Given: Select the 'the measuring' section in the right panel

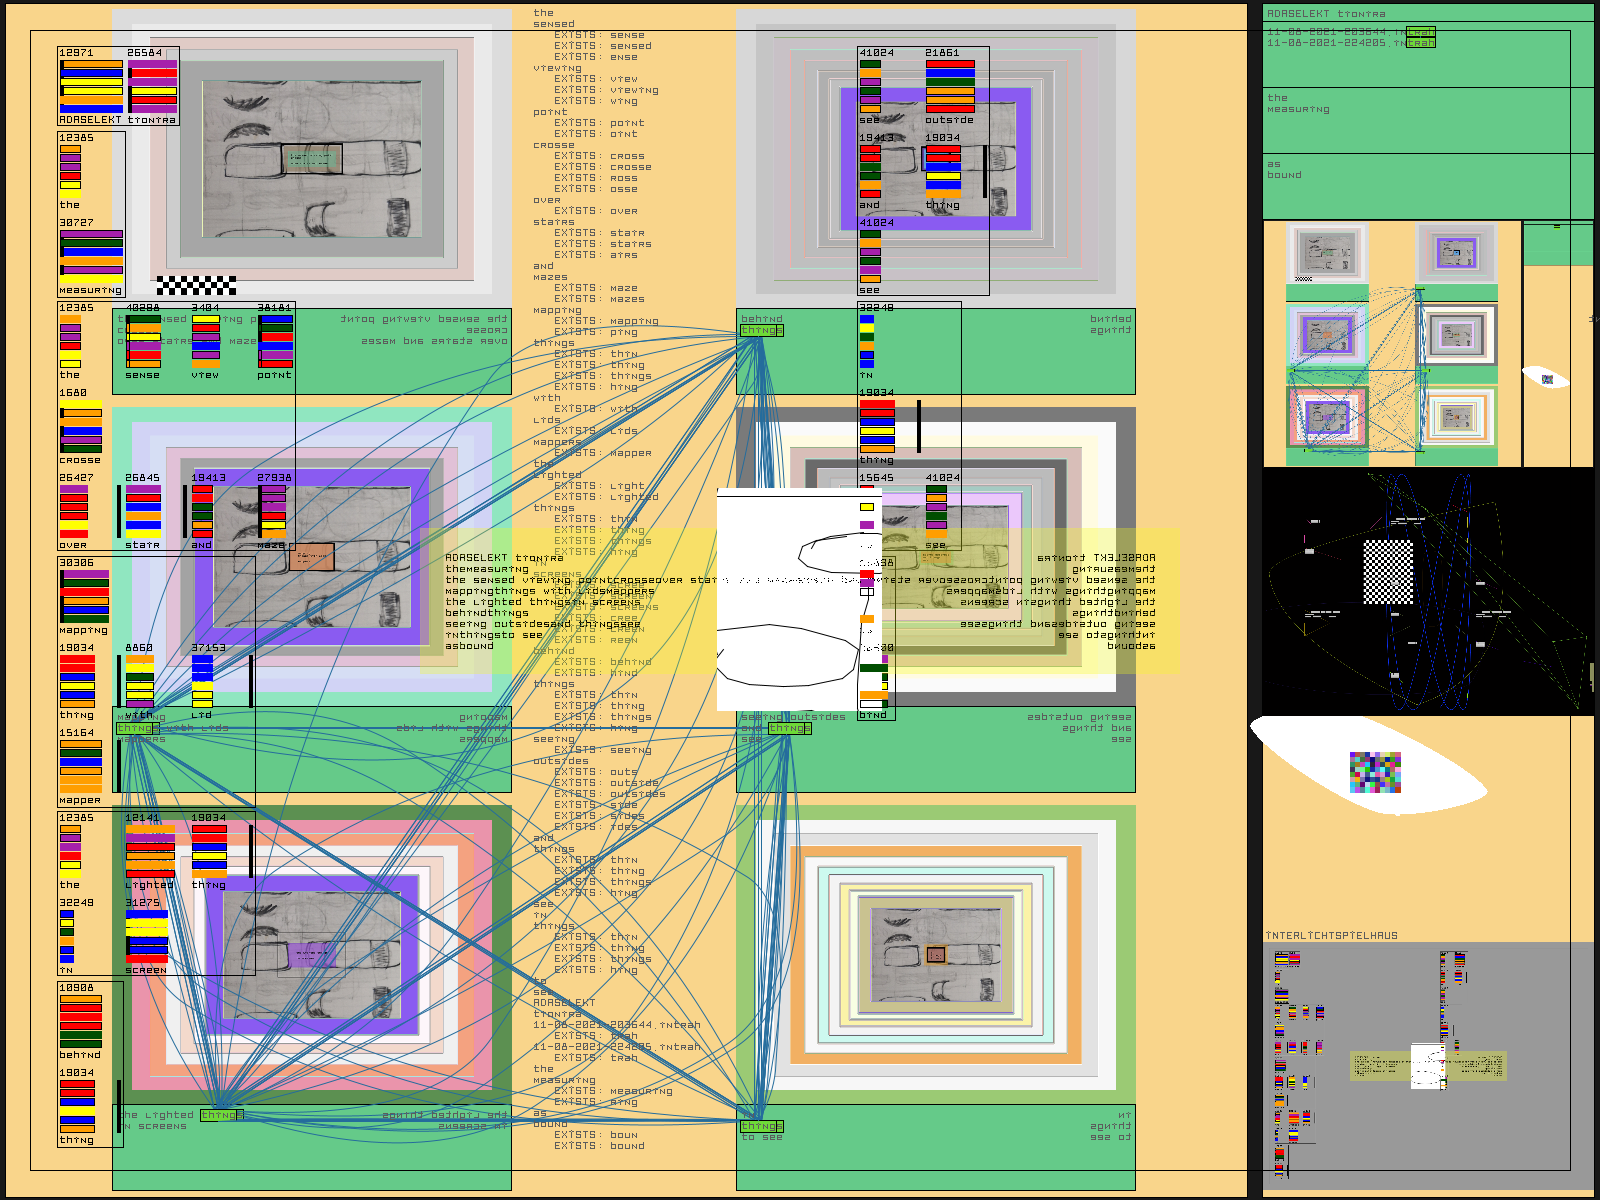Looking at the screenshot, I should pyautogui.click(x=1298, y=103).
